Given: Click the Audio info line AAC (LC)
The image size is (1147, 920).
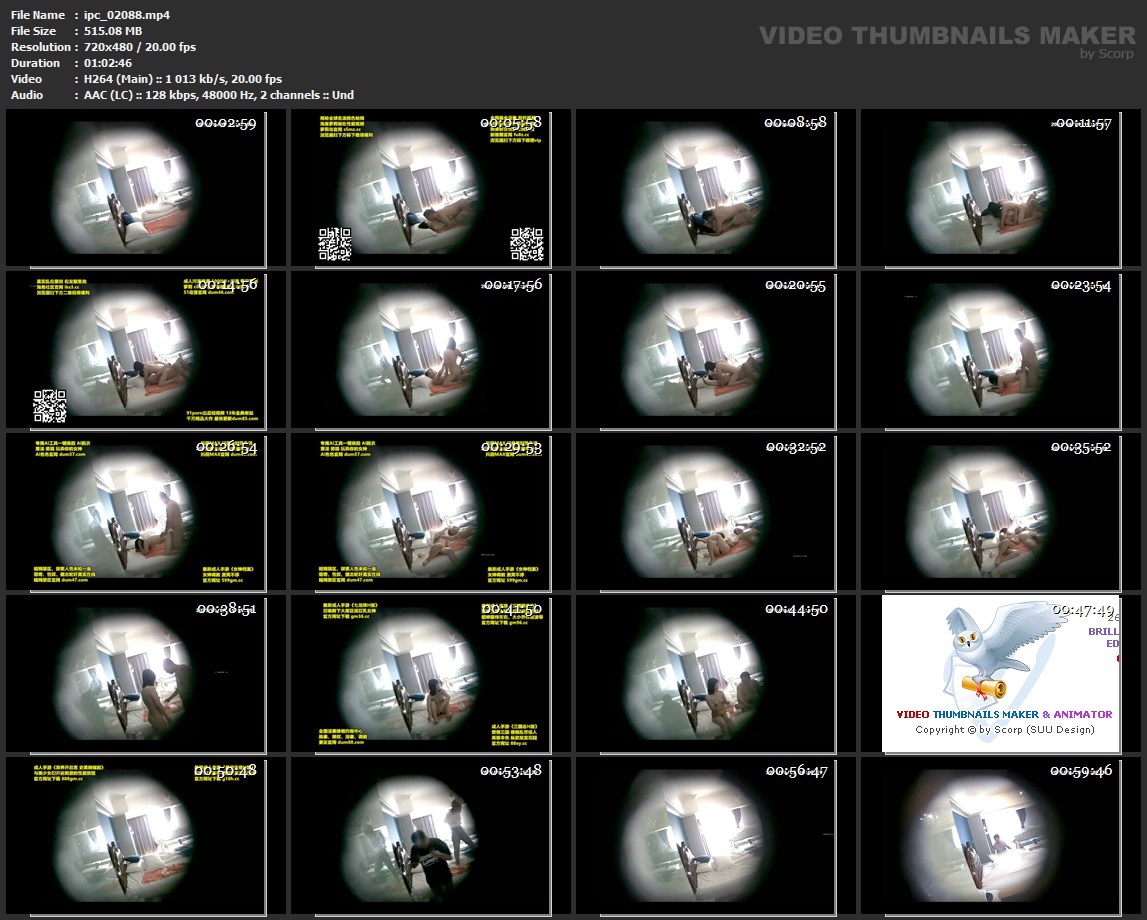Looking at the screenshot, I should point(218,95).
